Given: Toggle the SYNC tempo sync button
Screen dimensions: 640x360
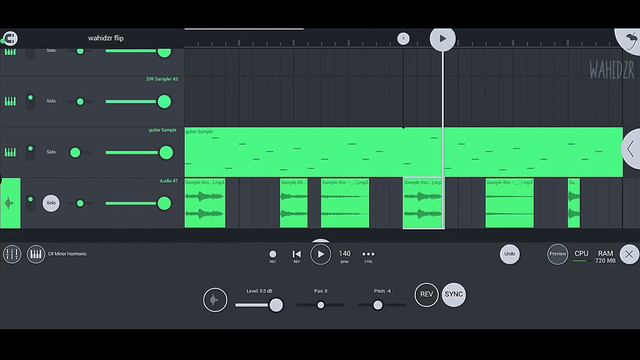Looking at the screenshot, I should [x=453, y=295].
